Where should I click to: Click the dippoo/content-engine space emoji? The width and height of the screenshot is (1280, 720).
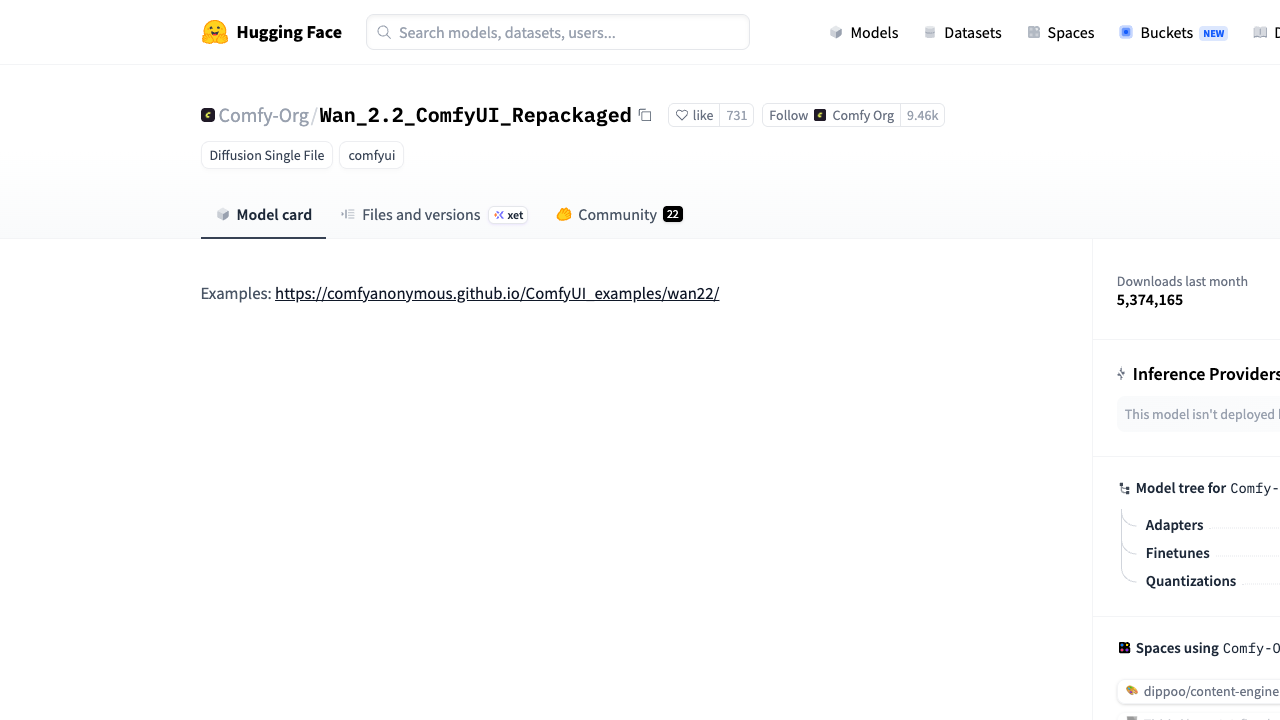click(1132, 691)
